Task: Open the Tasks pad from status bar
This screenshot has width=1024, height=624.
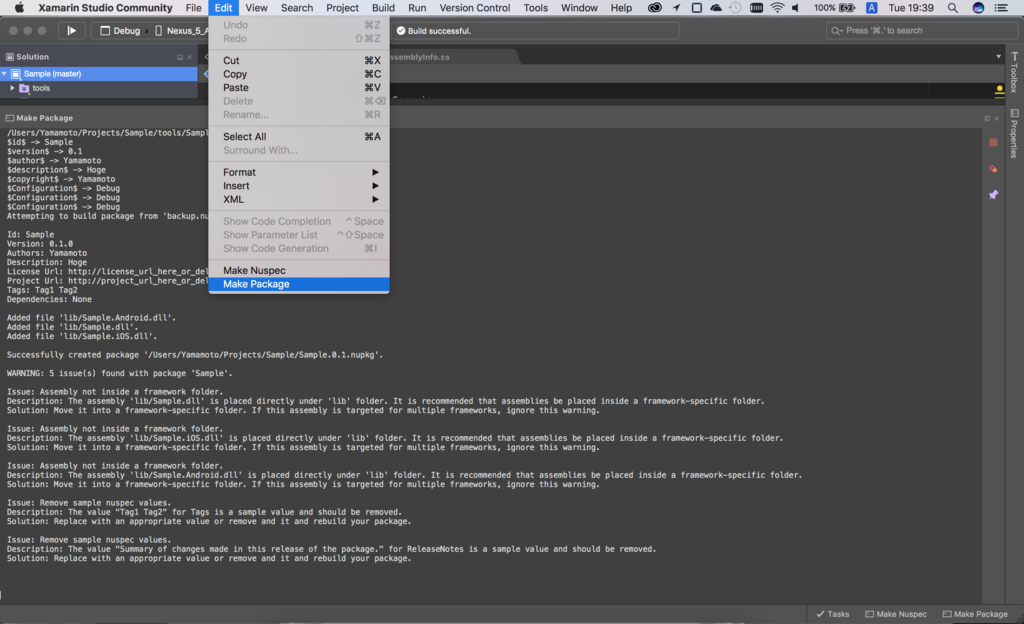Action: click(833, 614)
